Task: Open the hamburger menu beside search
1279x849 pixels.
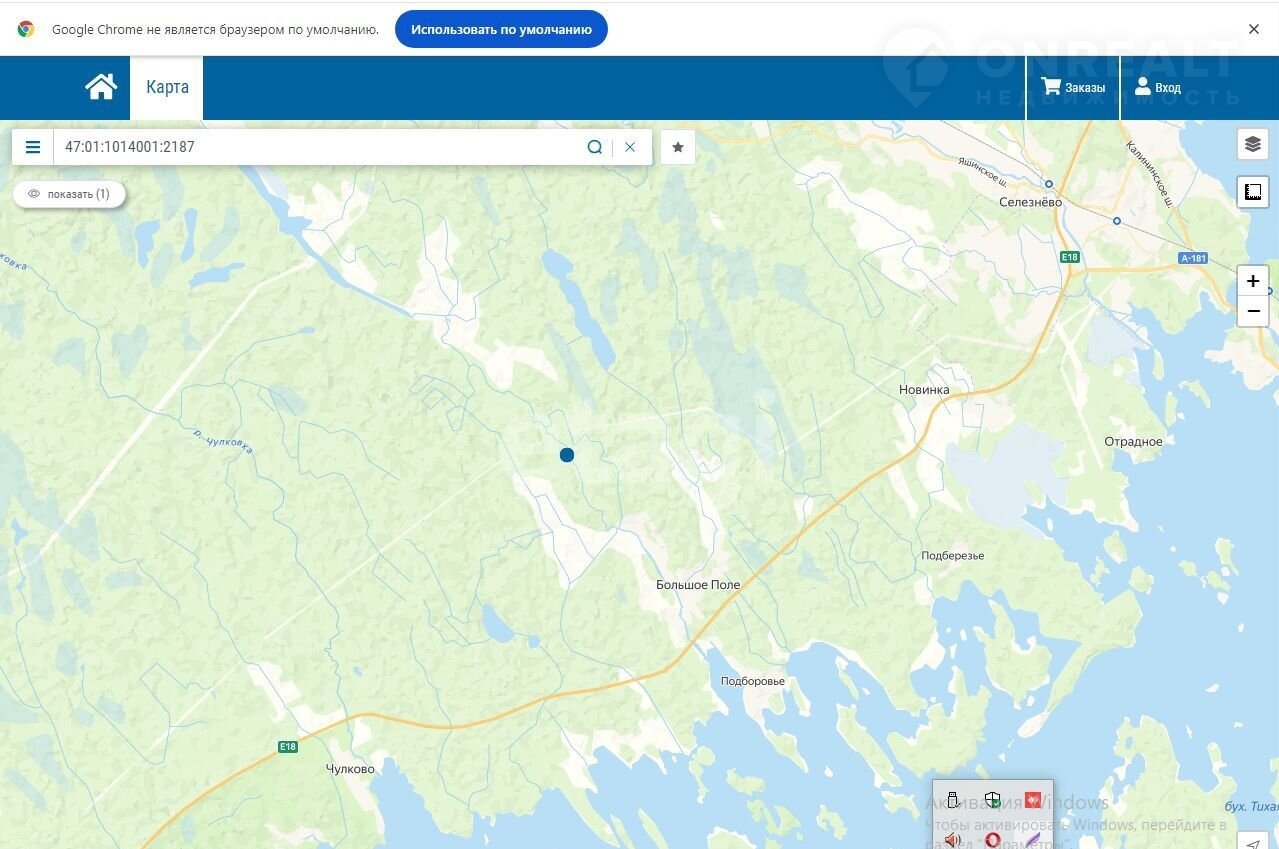Action: [33, 147]
